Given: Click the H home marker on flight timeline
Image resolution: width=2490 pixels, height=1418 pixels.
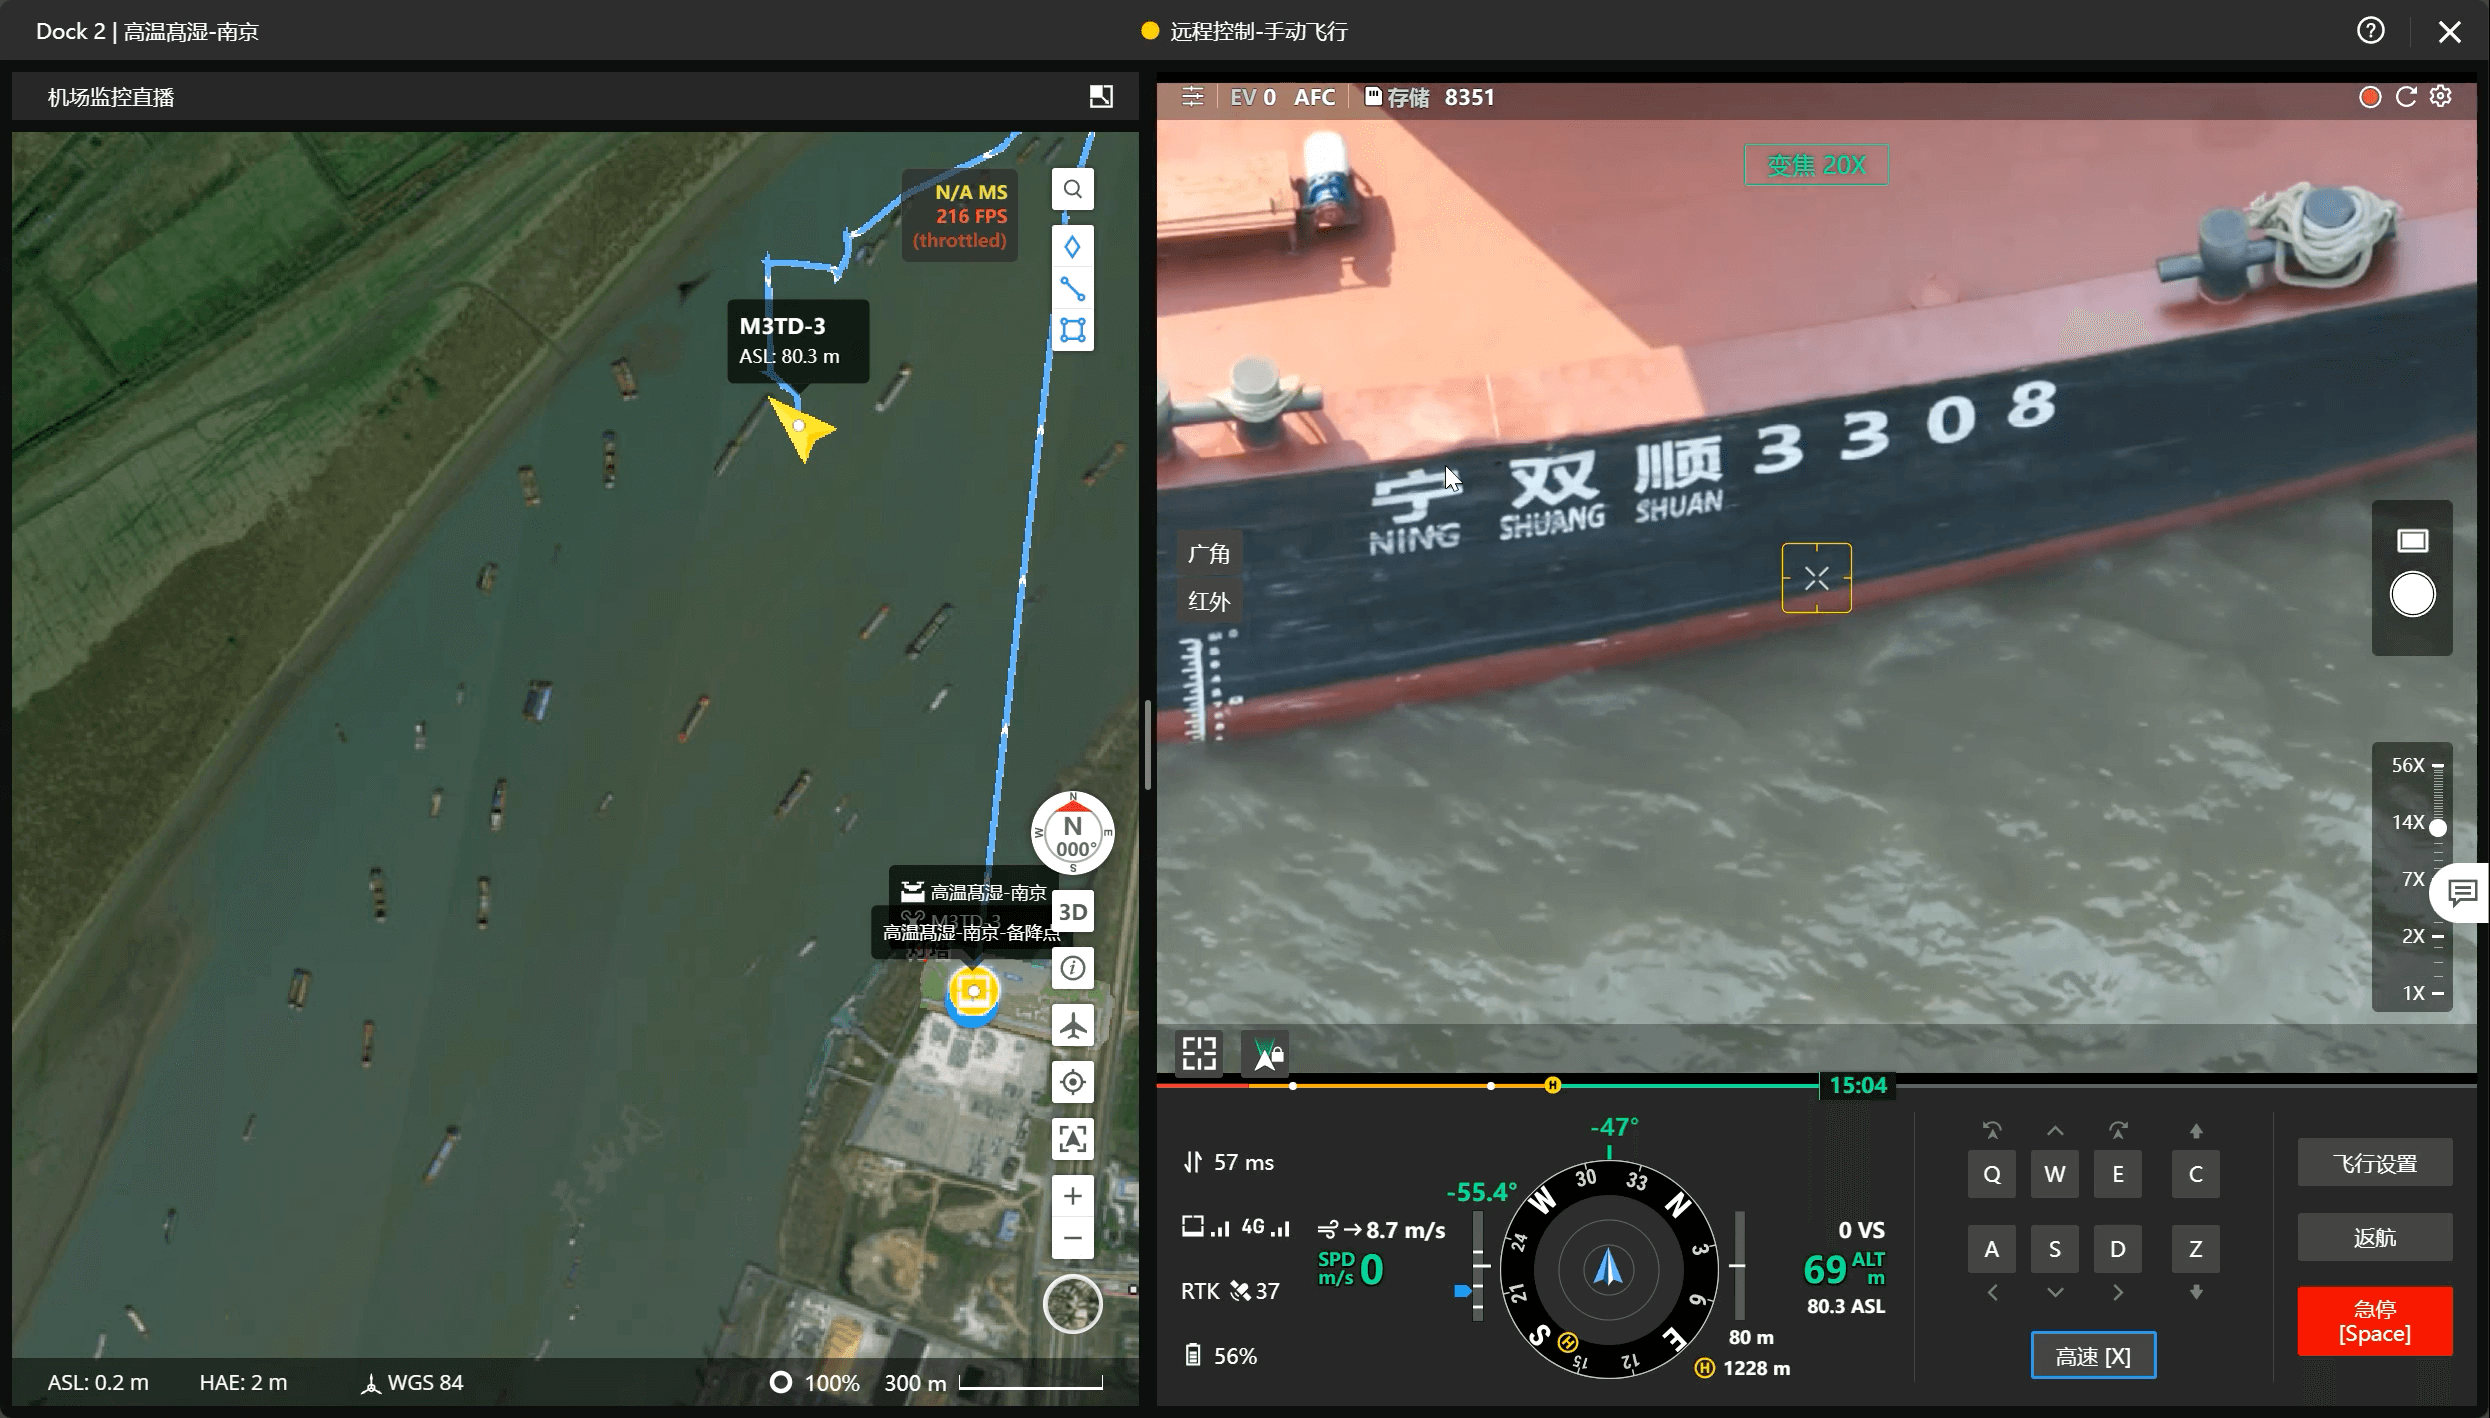Looking at the screenshot, I should (1552, 1085).
